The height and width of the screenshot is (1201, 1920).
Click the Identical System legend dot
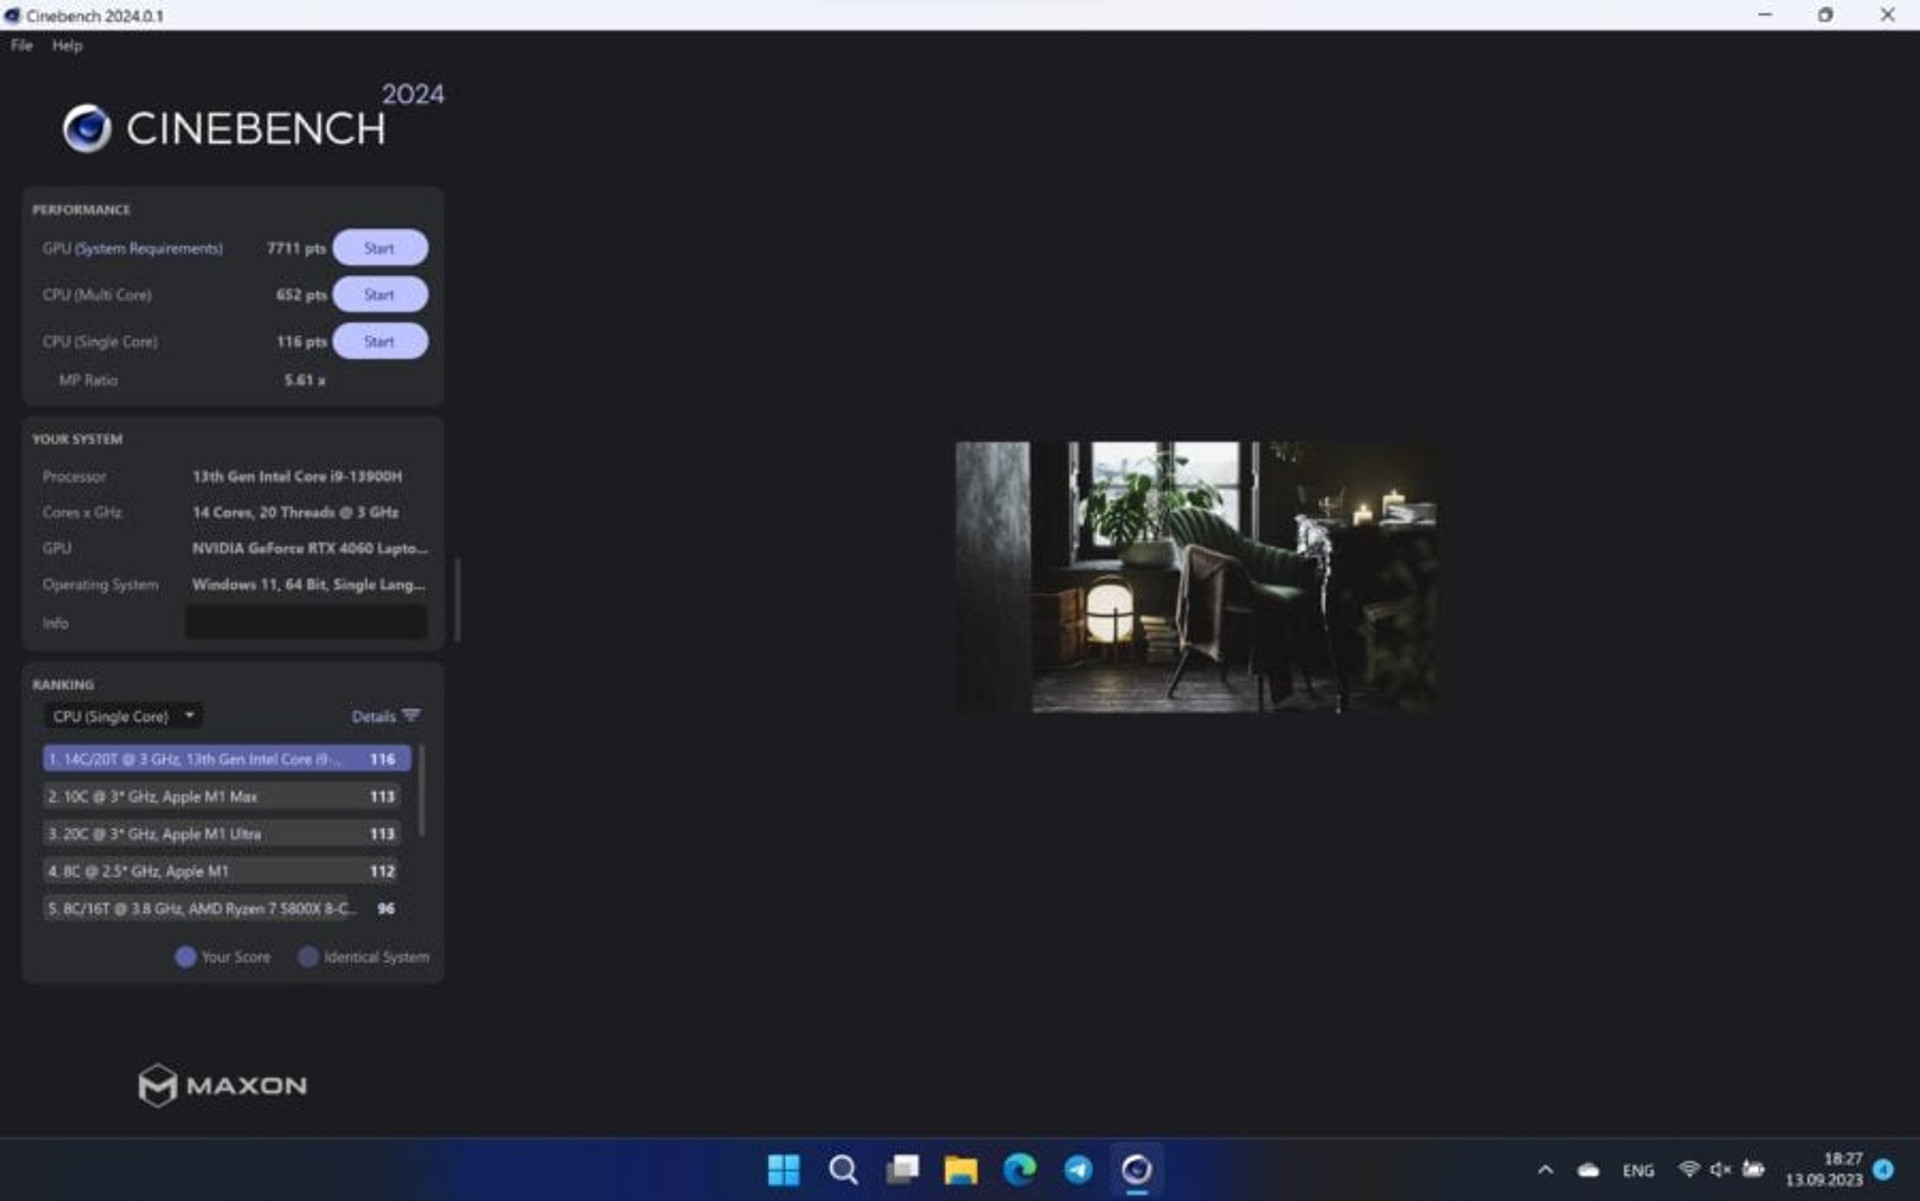tap(308, 957)
